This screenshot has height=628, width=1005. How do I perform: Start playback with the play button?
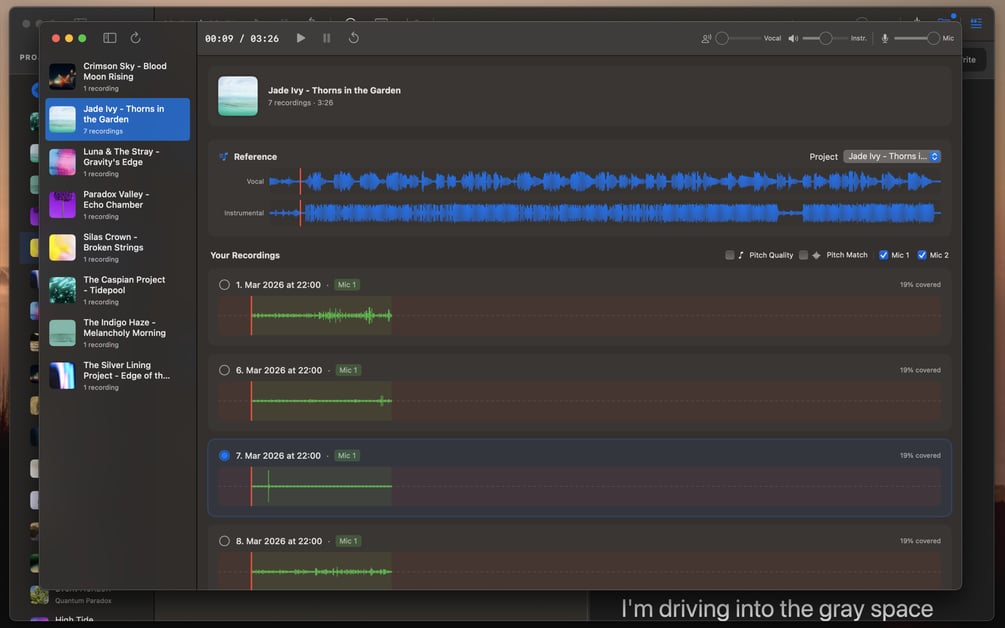[301, 38]
